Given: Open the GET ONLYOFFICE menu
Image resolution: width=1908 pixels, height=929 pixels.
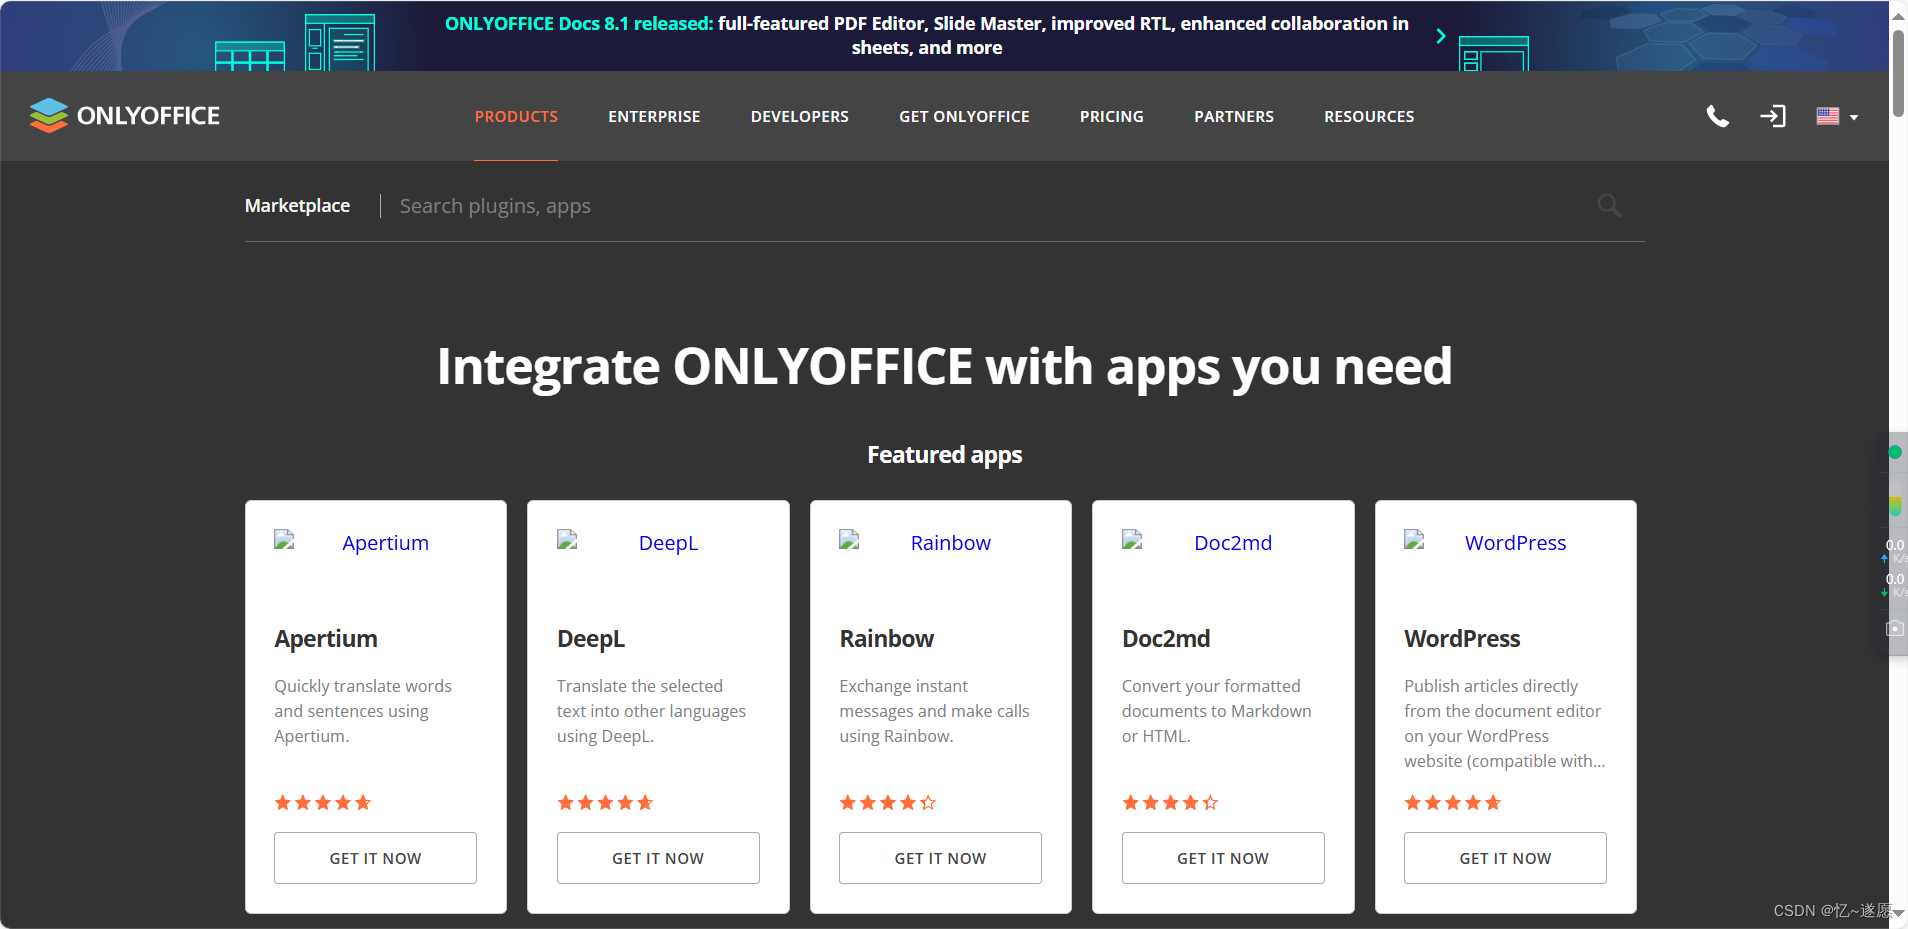Looking at the screenshot, I should (x=964, y=117).
